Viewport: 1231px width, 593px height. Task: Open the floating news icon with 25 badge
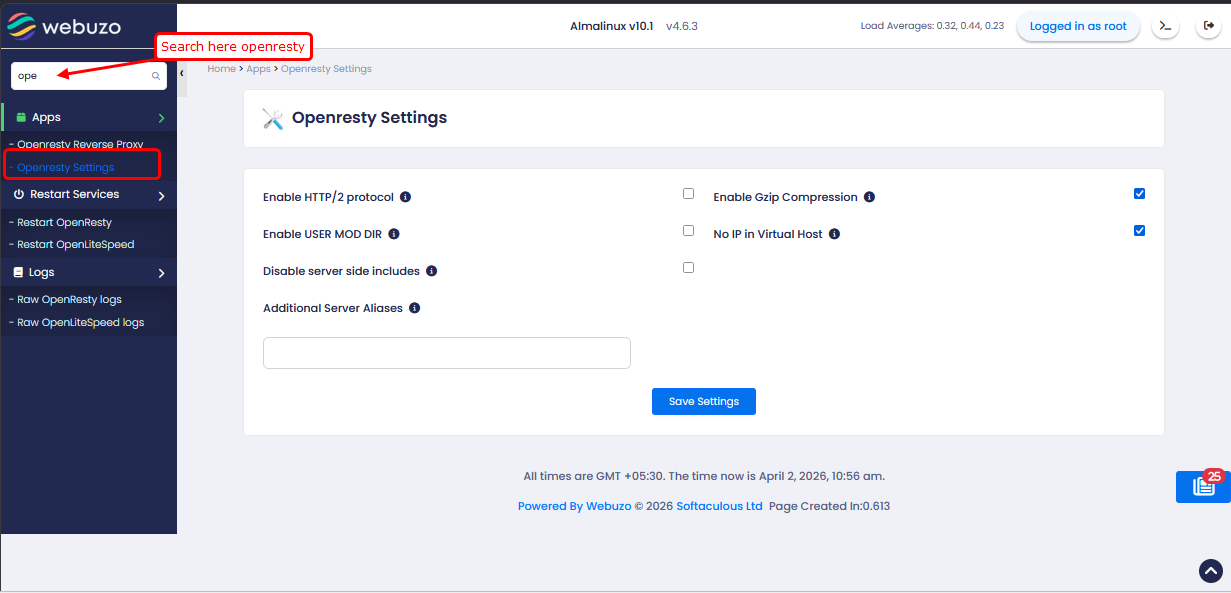(x=1203, y=486)
